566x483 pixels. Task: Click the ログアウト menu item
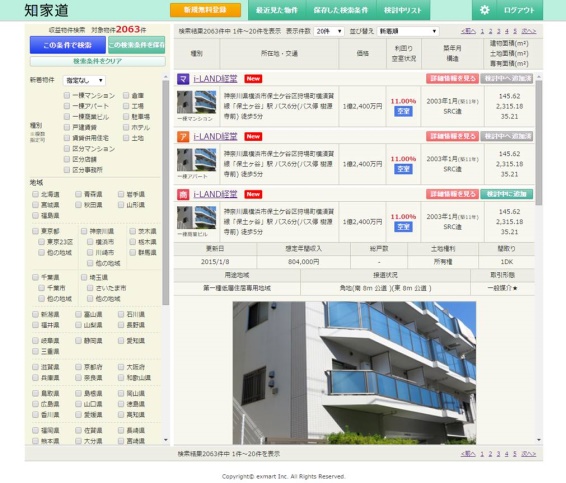519,10
